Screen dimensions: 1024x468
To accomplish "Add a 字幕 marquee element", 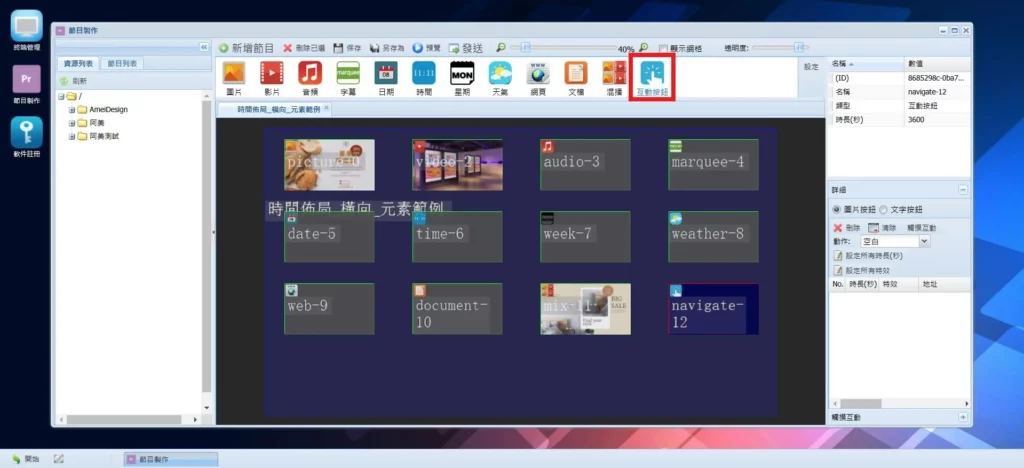I will tap(348, 77).
